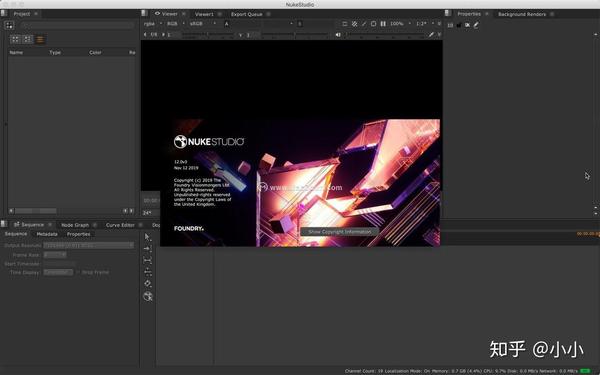The height and width of the screenshot is (375, 600).
Task: Sort bin by Type column header
Action: [x=55, y=52]
